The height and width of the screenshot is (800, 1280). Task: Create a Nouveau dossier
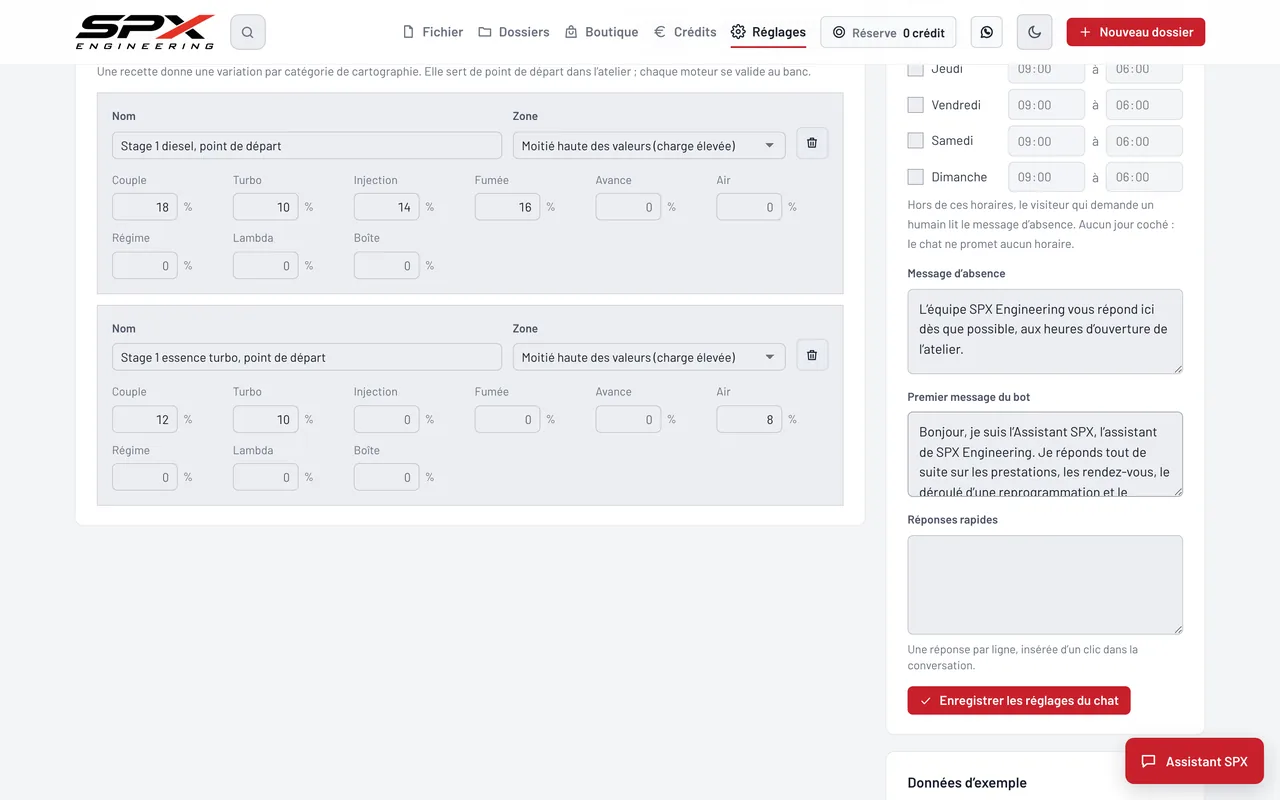click(x=1136, y=32)
